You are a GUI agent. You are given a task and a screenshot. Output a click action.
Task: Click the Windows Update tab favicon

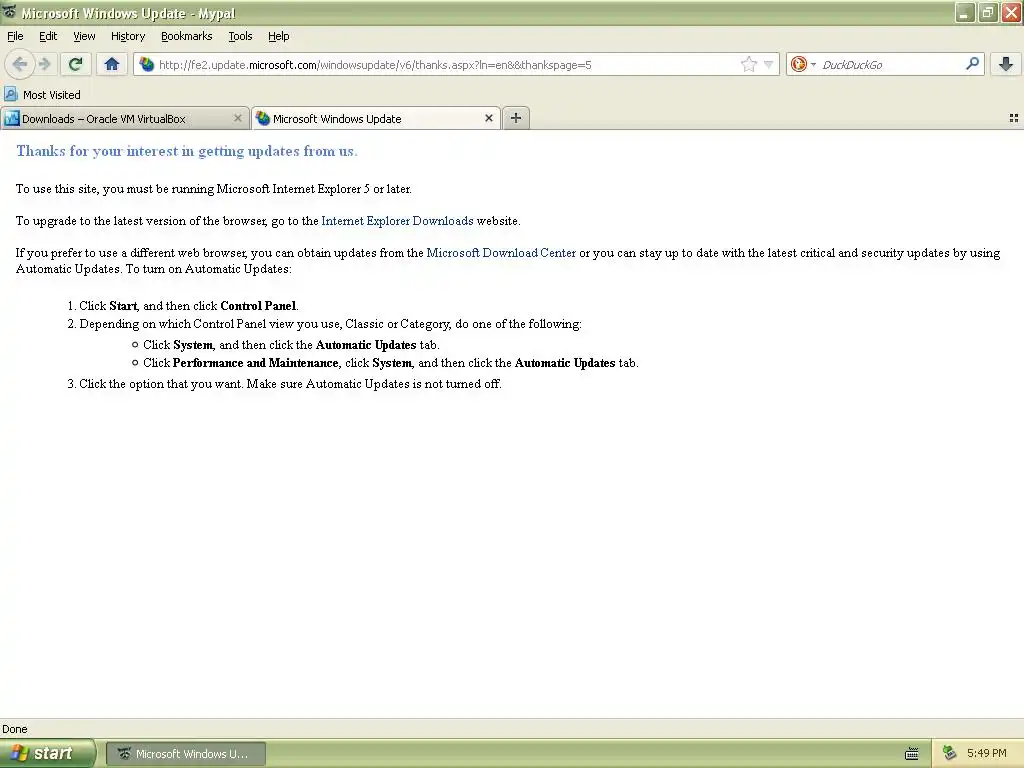263,118
